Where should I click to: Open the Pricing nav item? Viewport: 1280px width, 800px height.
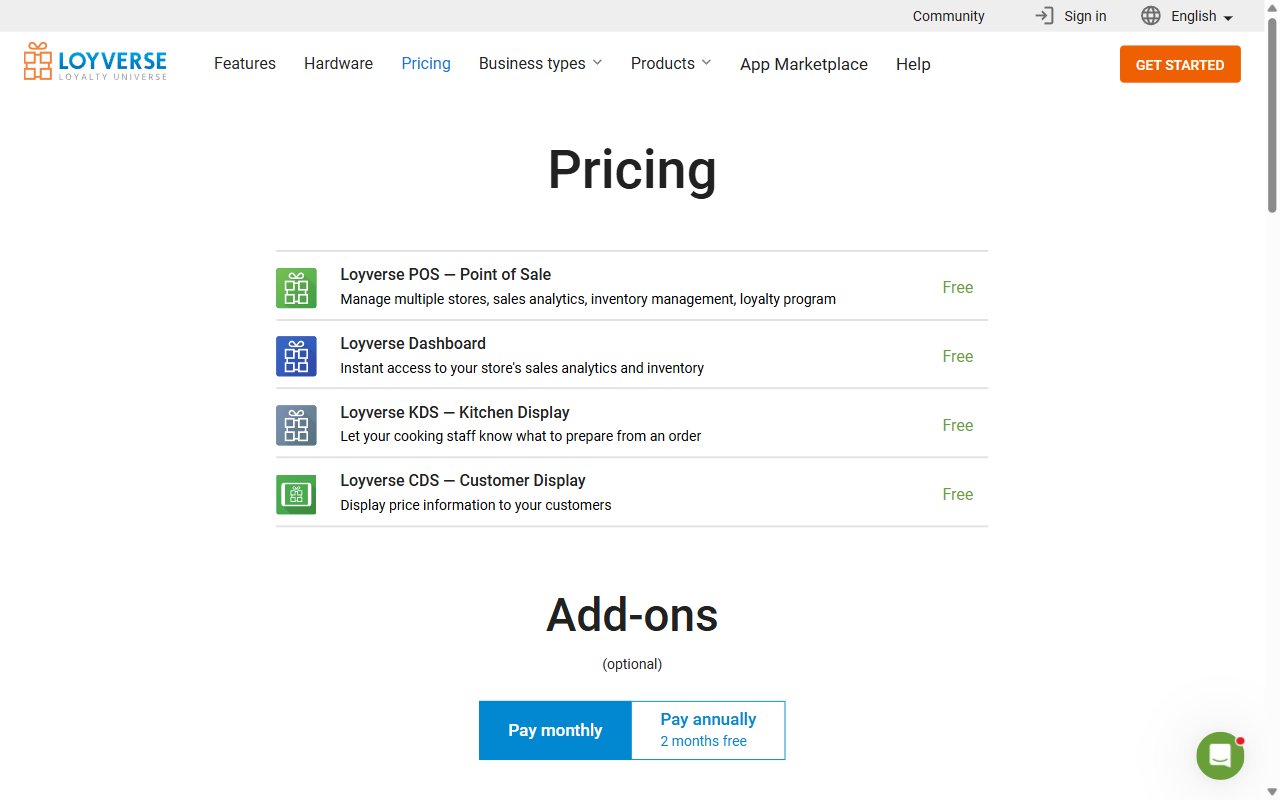426,63
